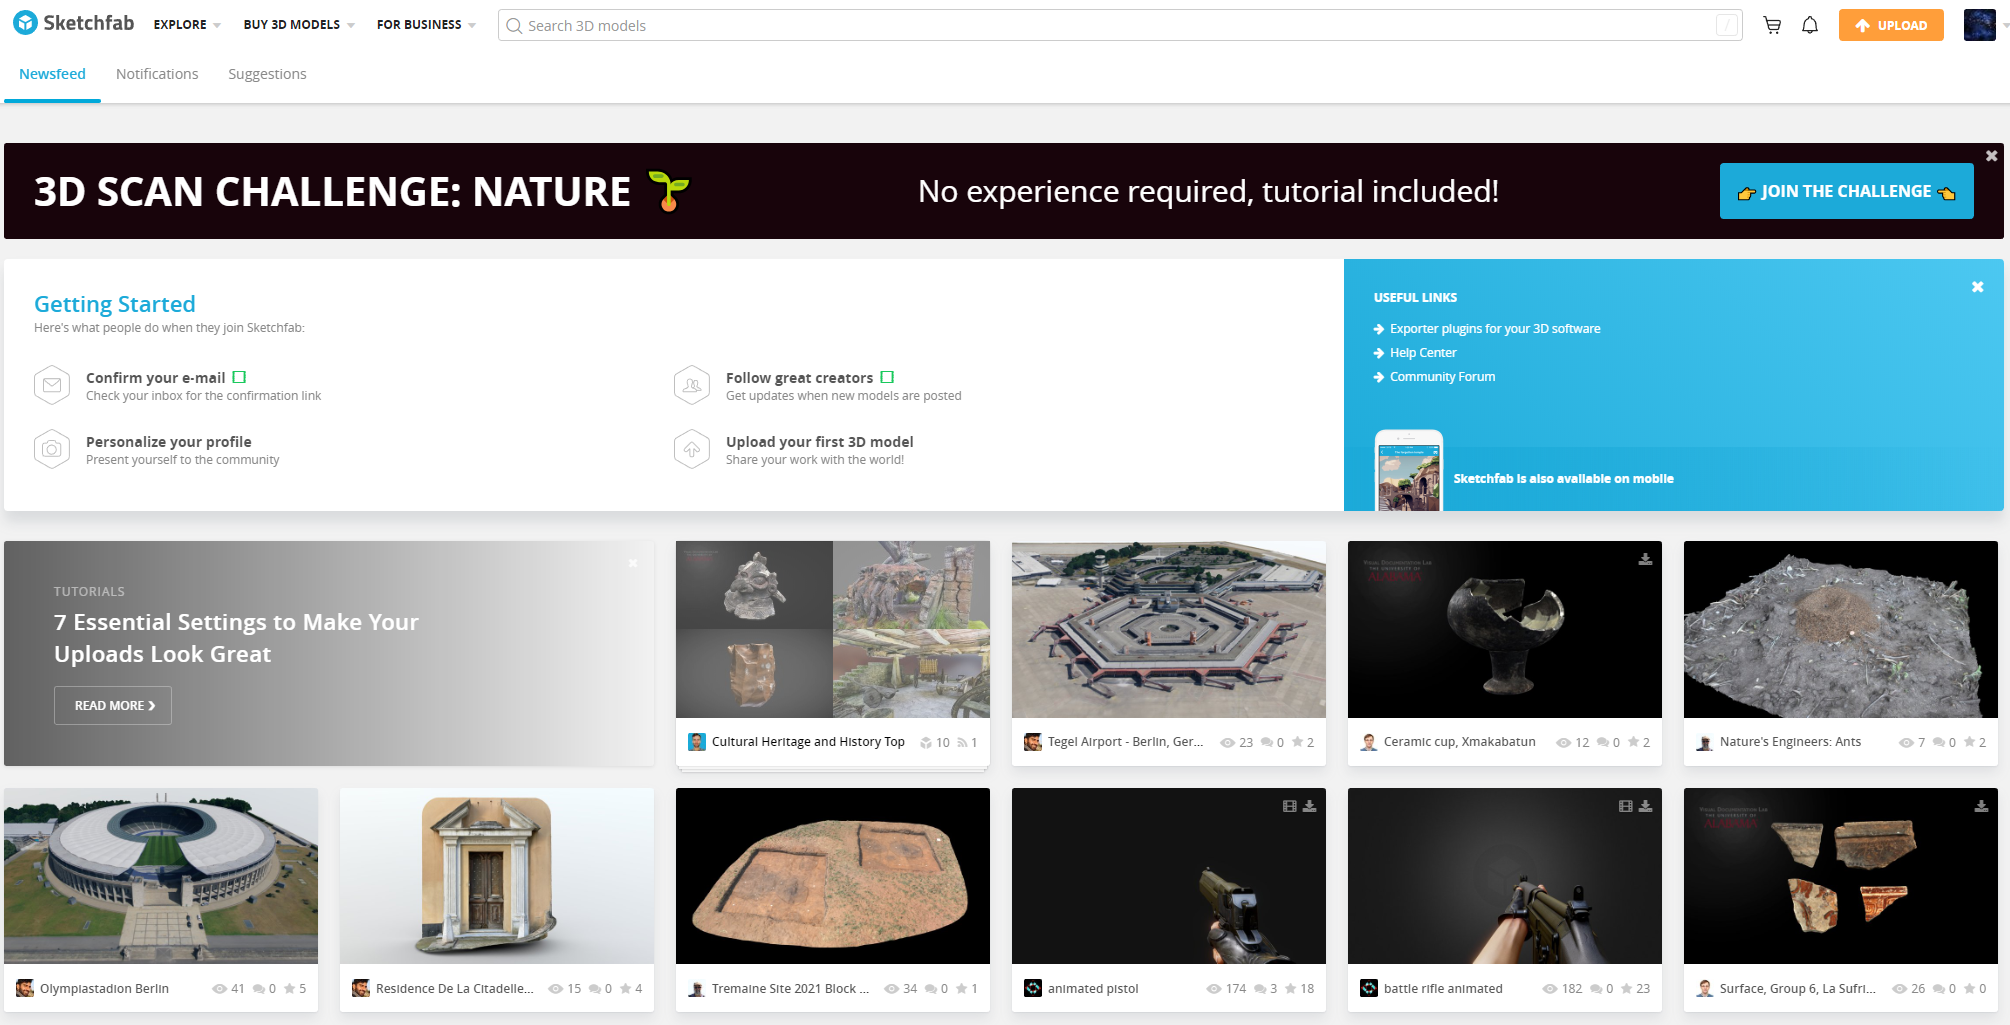Dismiss the 3D Scan Challenge banner
The image size is (2010, 1025).
(x=1991, y=156)
